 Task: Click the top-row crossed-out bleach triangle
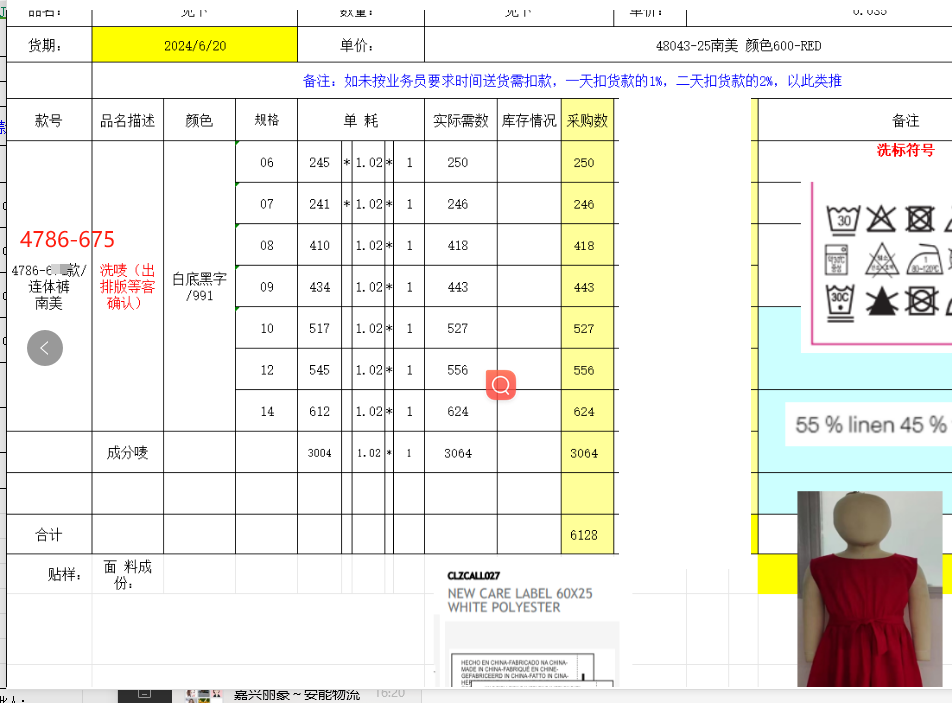pyautogui.click(x=881, y=219)
